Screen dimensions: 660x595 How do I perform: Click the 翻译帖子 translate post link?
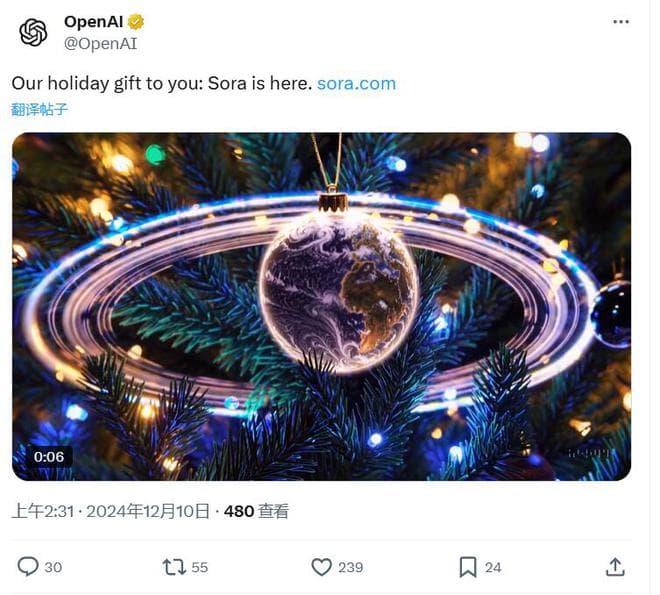point(40,109)
